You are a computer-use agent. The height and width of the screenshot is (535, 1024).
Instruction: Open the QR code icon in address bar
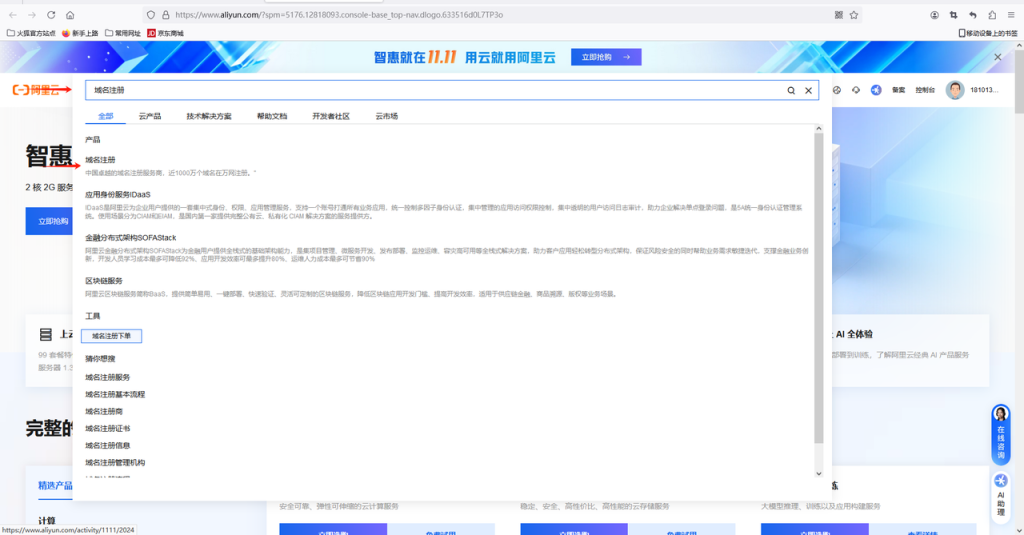pyautogui.click(x=839, y=15)
